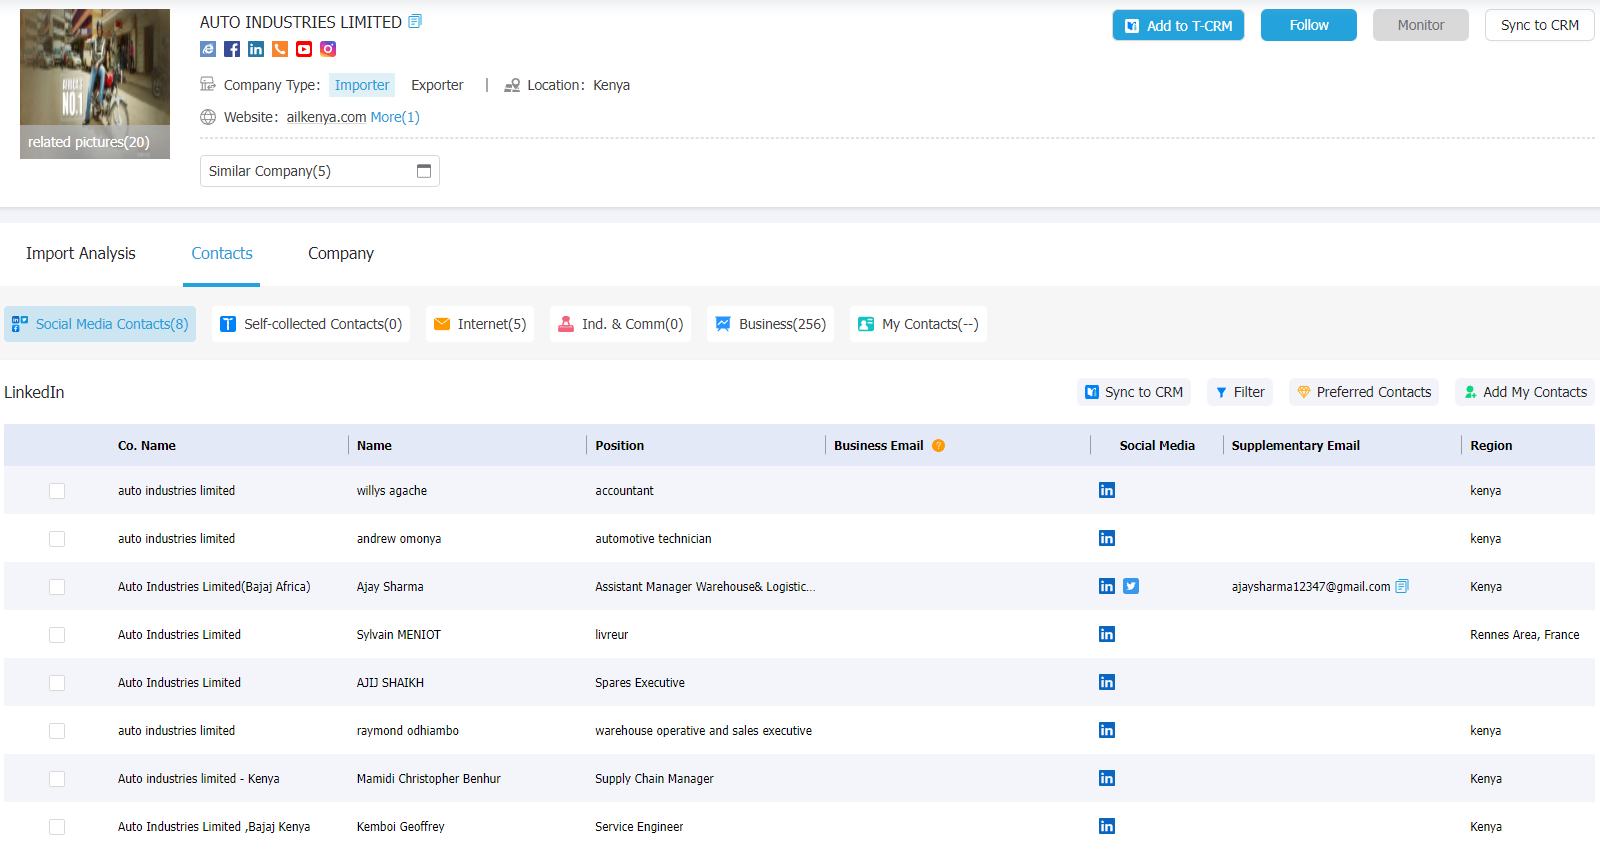
Task: Copy company name with icon beside AUTO INDUSTRIES LIMITED
Action: tap(415, 21)
